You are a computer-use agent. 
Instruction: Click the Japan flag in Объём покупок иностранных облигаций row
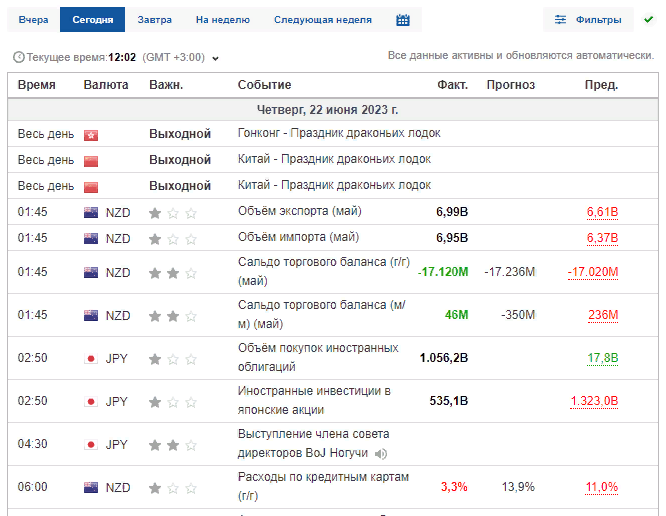point(91,358)
